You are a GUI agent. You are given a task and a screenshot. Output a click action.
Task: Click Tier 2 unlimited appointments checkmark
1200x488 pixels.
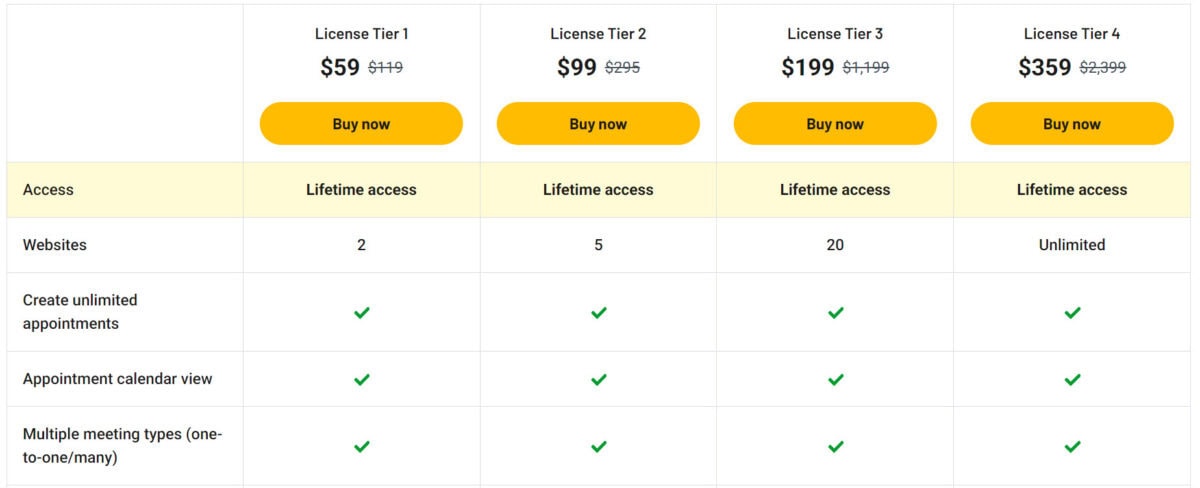pos(598,312)
